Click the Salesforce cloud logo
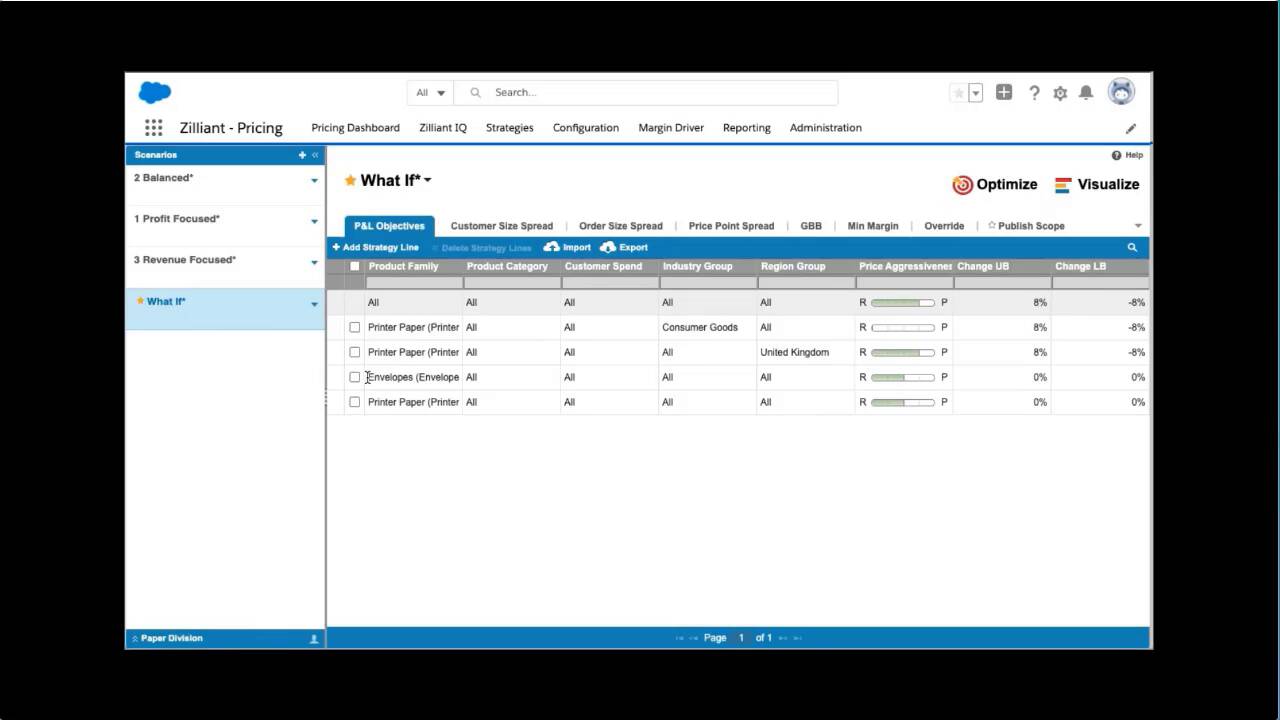This screenshot has width=1280, height=720. [x=155, y=92]
